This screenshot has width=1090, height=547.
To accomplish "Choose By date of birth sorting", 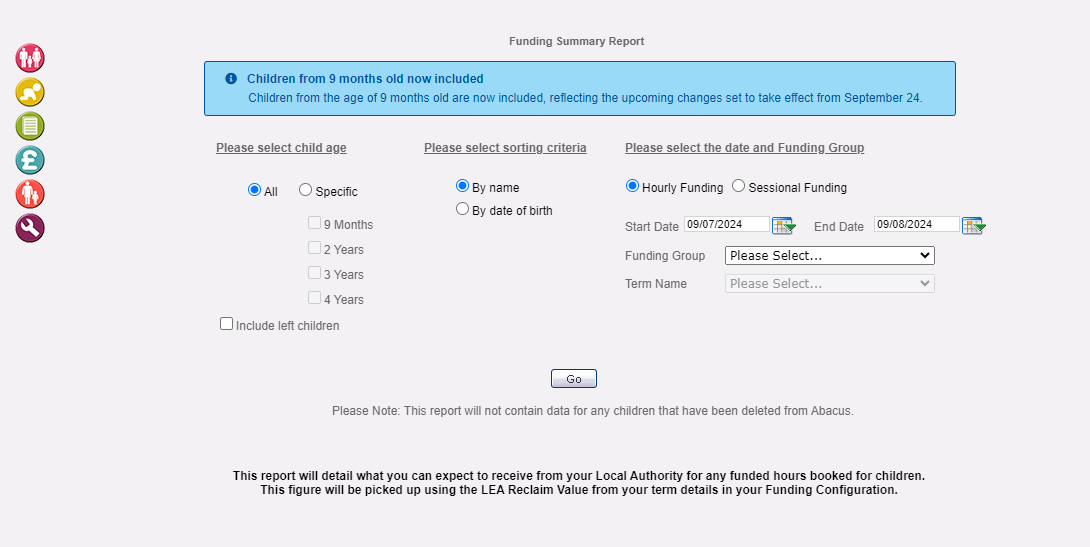I will 462,208.
